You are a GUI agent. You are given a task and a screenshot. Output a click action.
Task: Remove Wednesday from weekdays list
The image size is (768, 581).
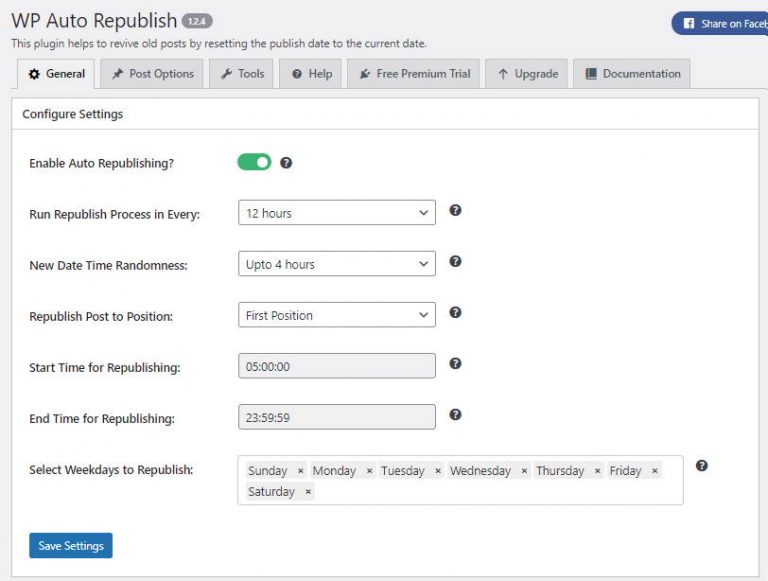524,471
